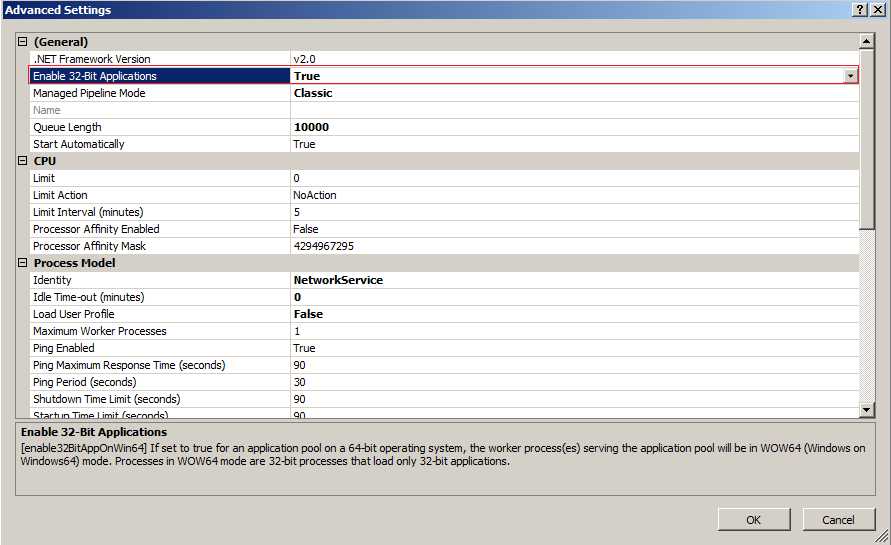The image size is (891, 545).
Task: Select the Processor Affinity Mask property
Action: (x=89, y=247)
